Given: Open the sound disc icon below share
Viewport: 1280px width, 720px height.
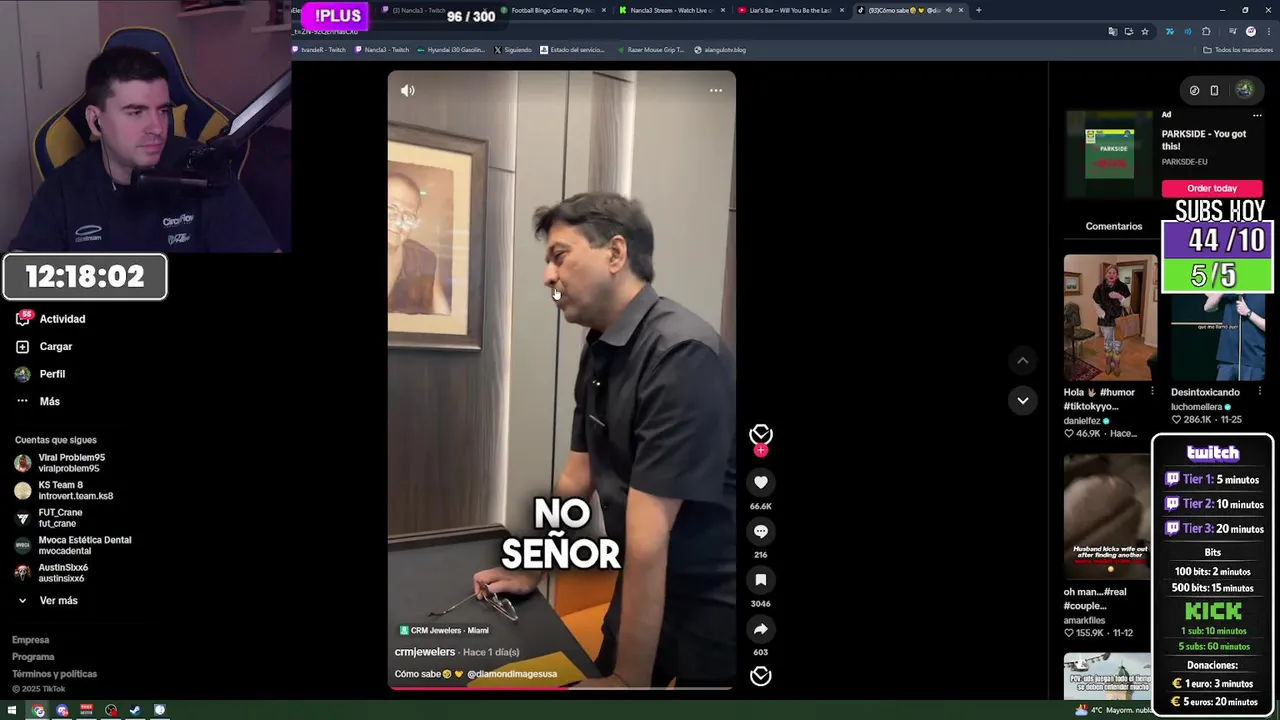Looking at the screenshot, I should point(761,676).
